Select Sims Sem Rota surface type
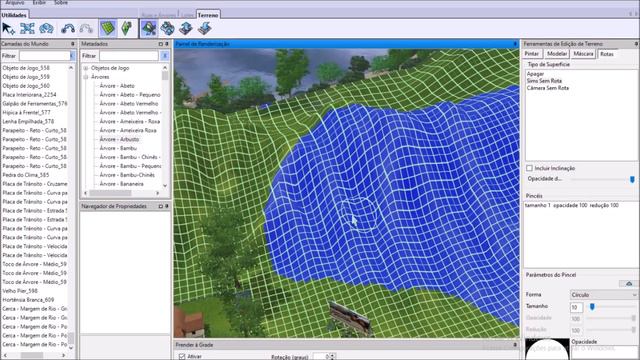 (544, 81)
